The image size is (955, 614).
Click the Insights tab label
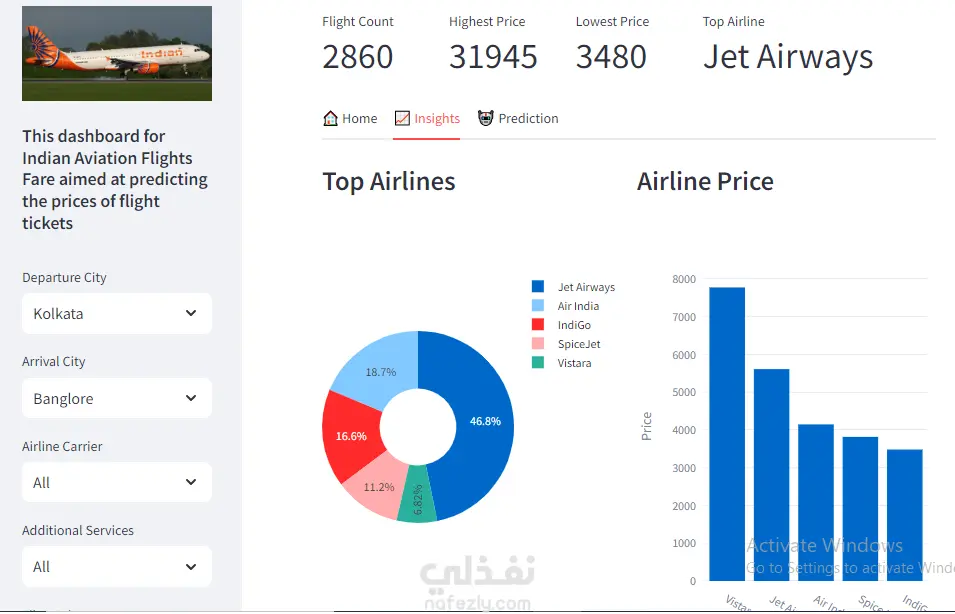click(x=437, y=118)
